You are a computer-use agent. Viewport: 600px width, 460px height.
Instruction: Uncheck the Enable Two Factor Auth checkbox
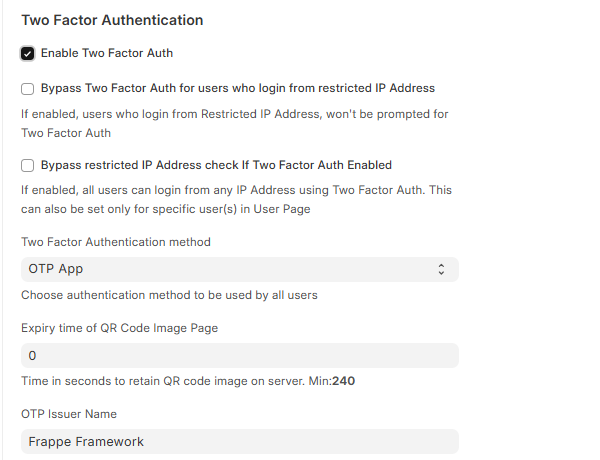(x=28, y=53)
